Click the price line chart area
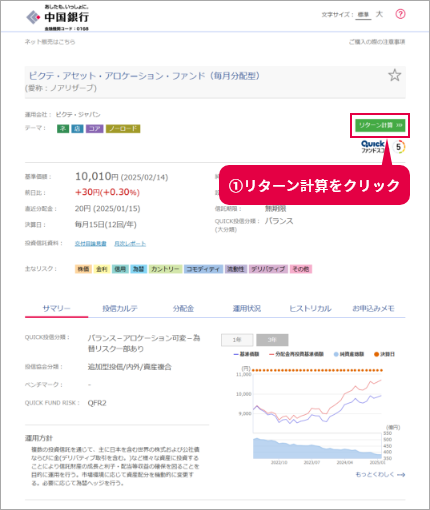The width and height of the screenshot is (430, 510). coord(317,403)
